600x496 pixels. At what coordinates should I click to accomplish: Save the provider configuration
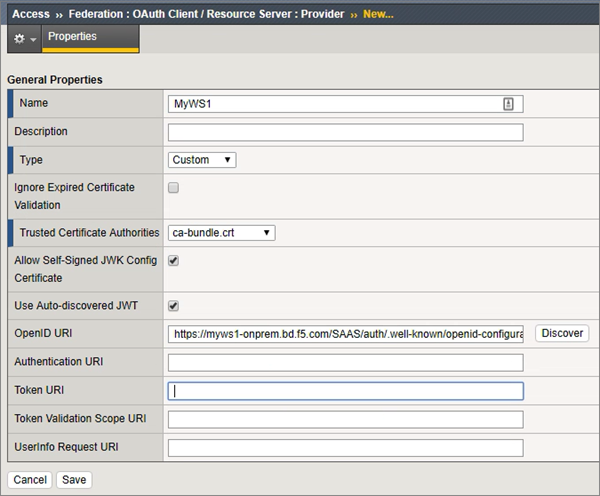click(74, 480)
